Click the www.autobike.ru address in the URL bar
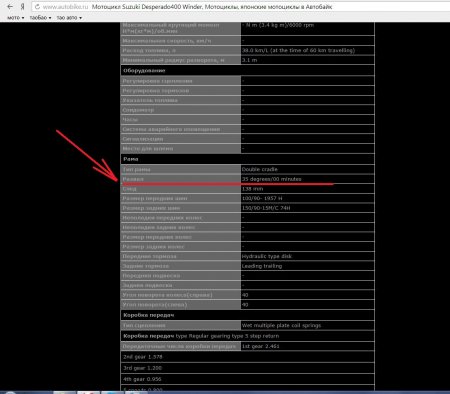The height and width of the screenshot is (394, 450). pyautogui.click(x=66, y=7)
